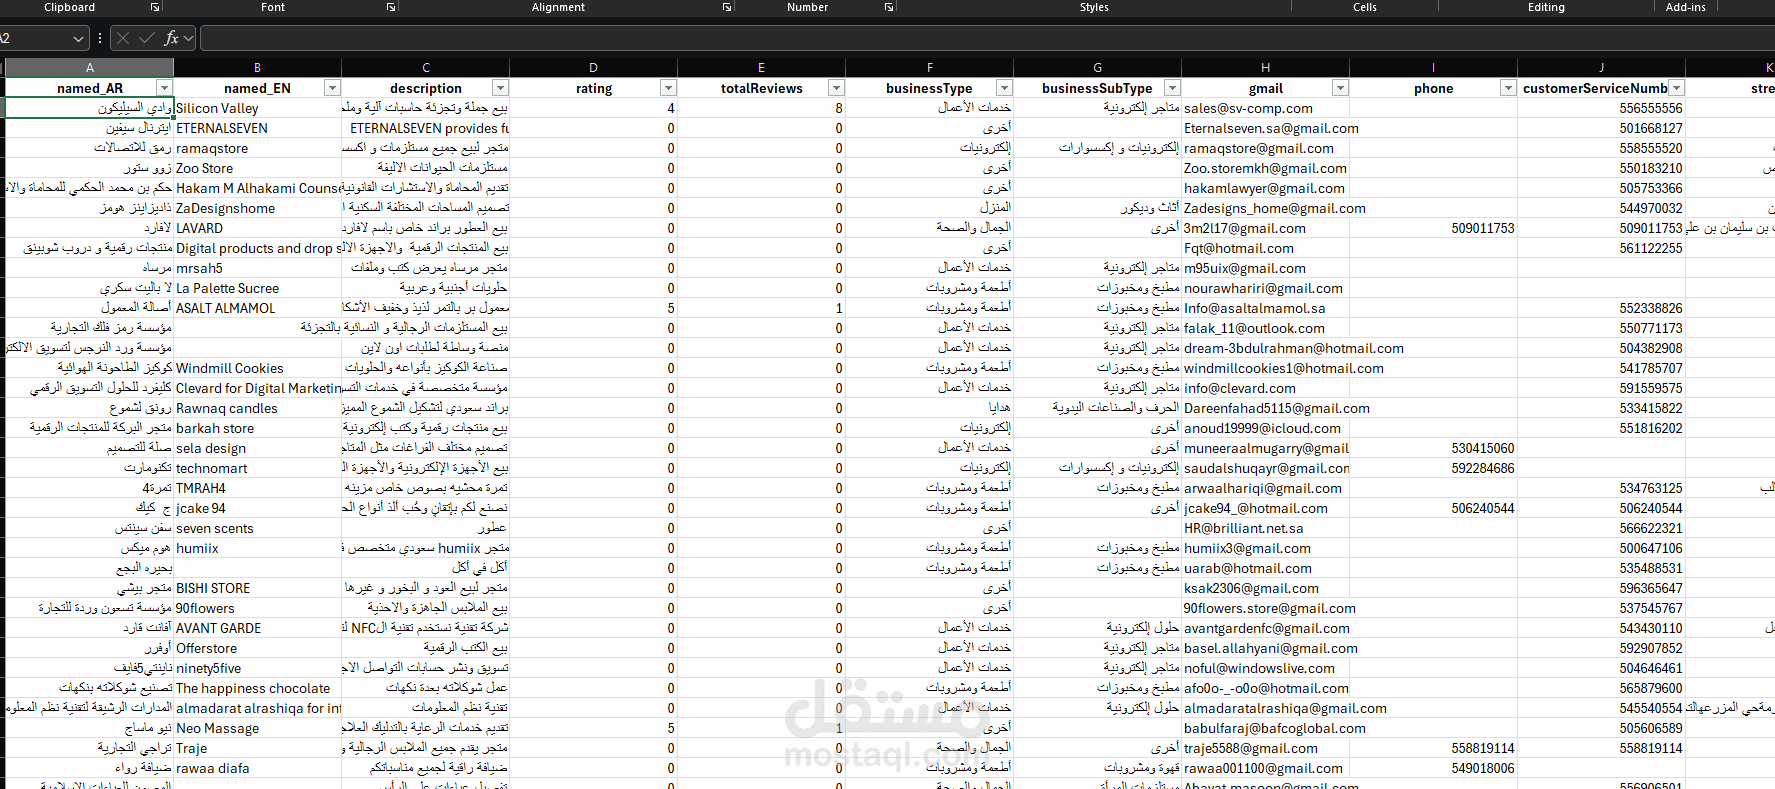Click the Enter checkmark formula bar icon

(147, 38)
